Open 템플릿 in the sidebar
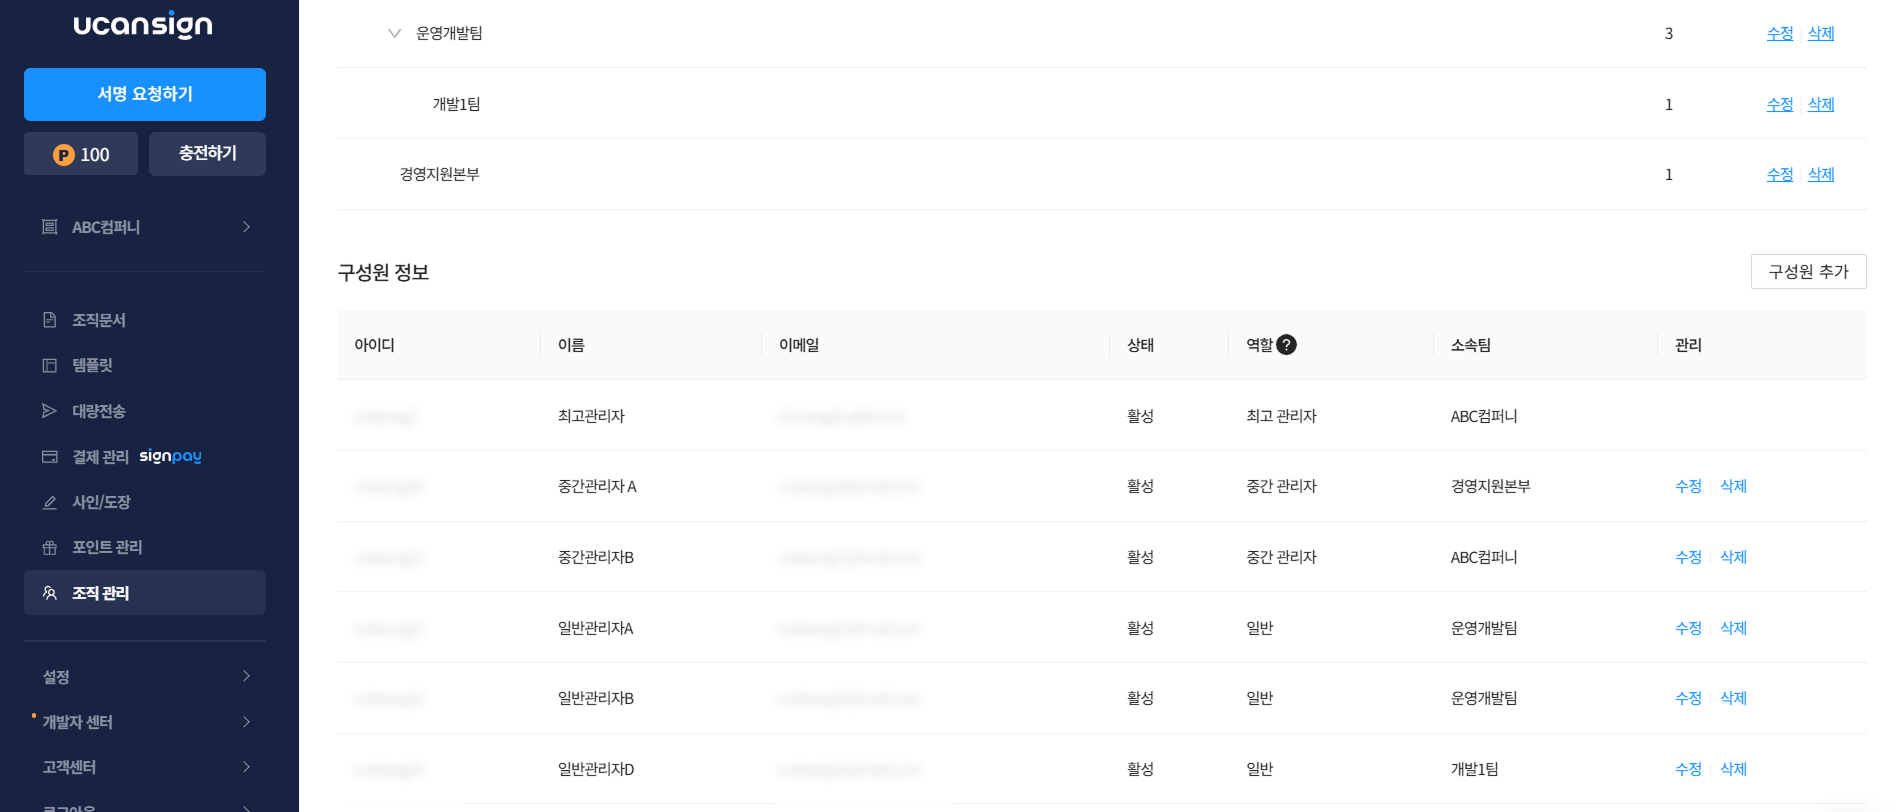 tap(145, 366)
